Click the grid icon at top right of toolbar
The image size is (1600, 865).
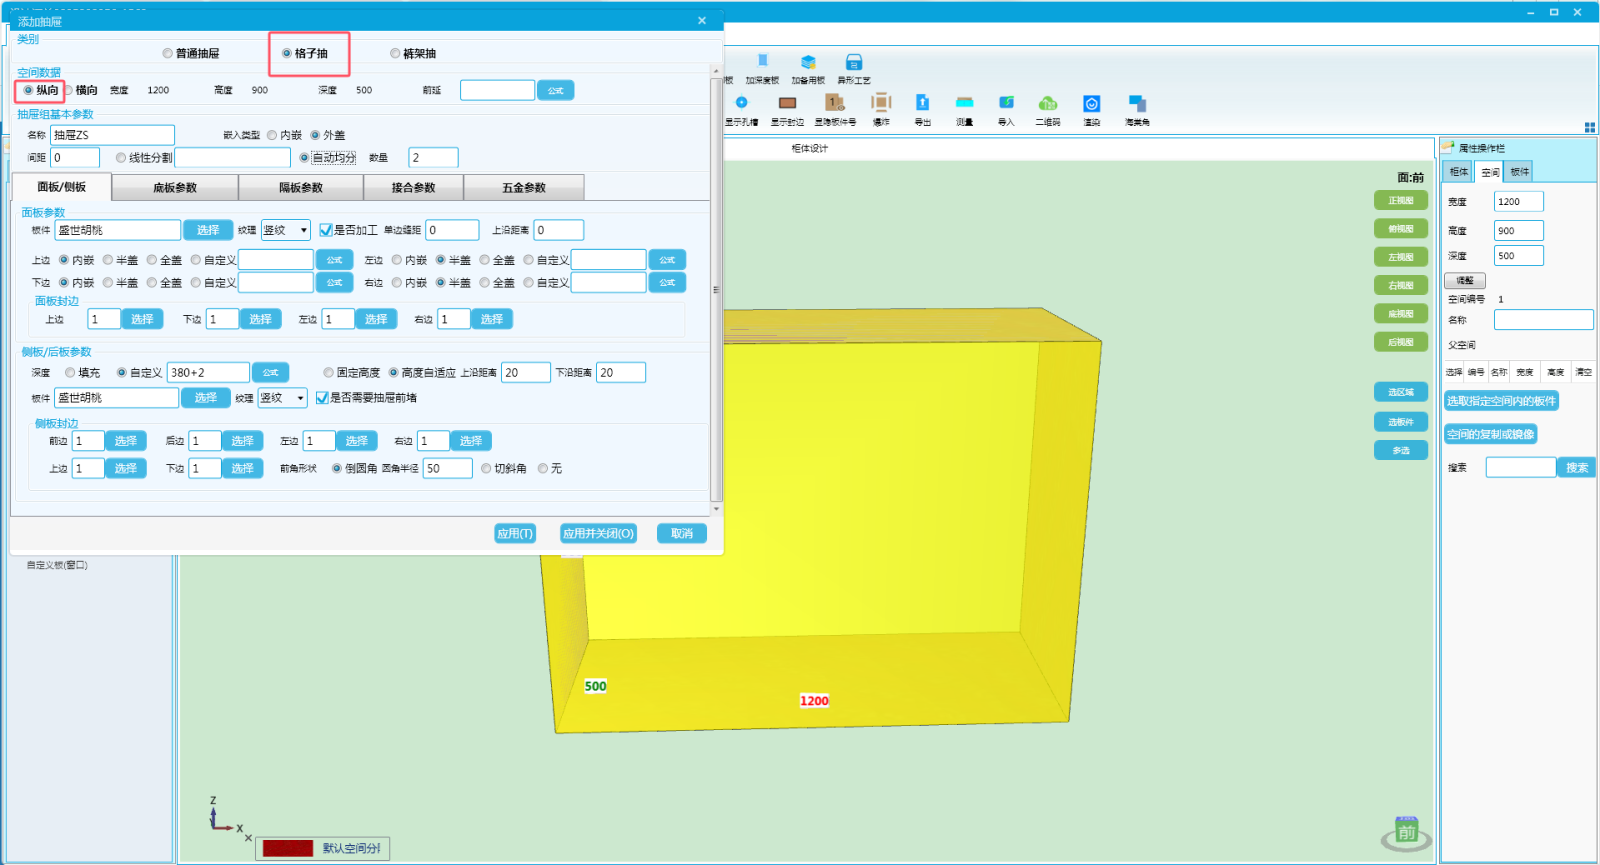(x=1590, y=127)
